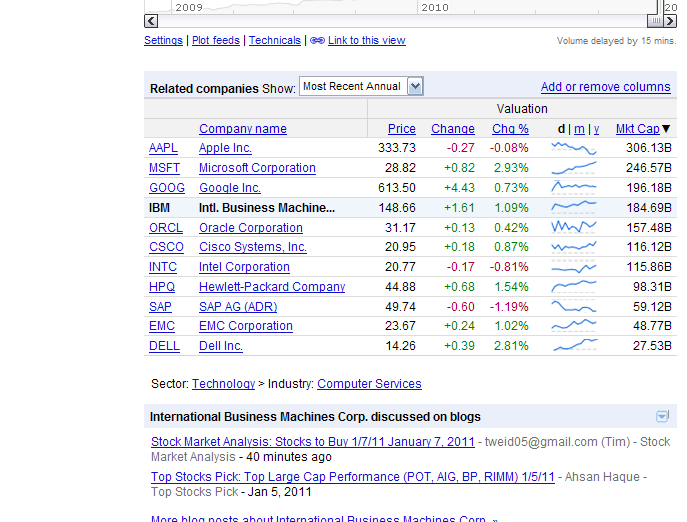687x522 pixels.
Task: Open the Apple Inc. sparkline chart
Action: (x=575, y=148)
